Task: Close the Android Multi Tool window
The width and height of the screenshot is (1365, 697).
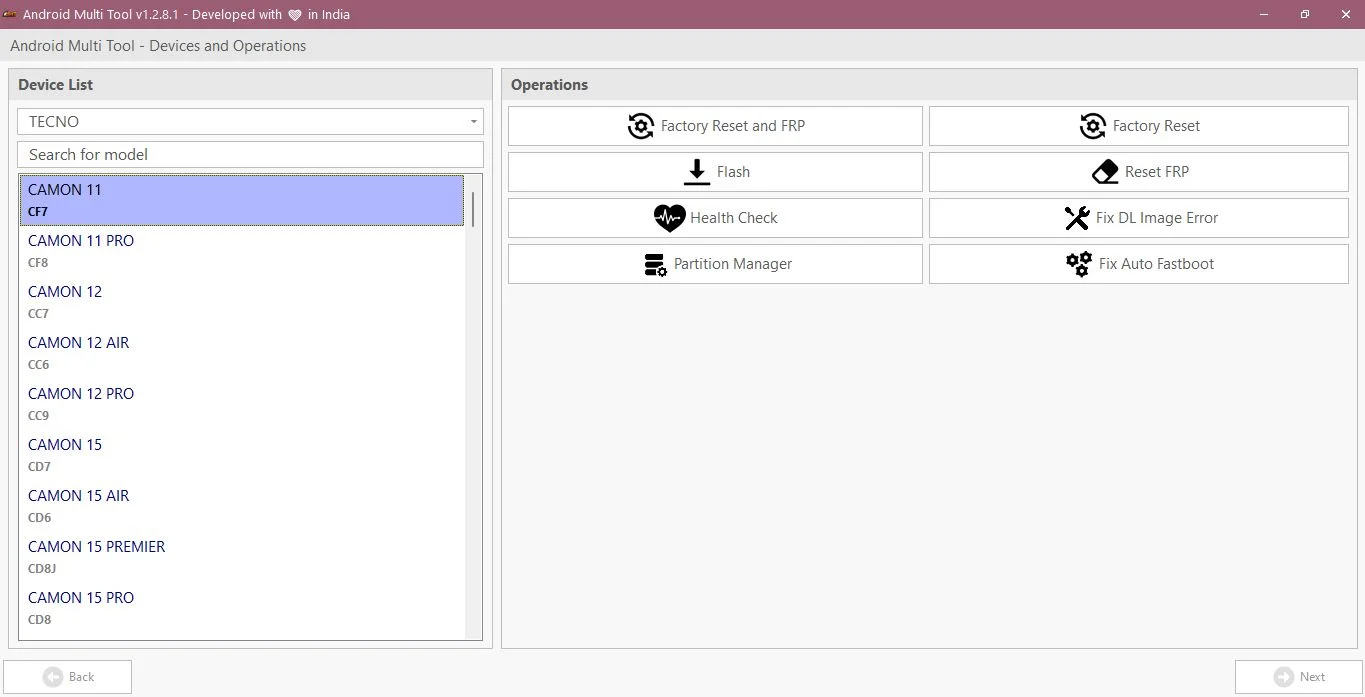Action: 1344,14
